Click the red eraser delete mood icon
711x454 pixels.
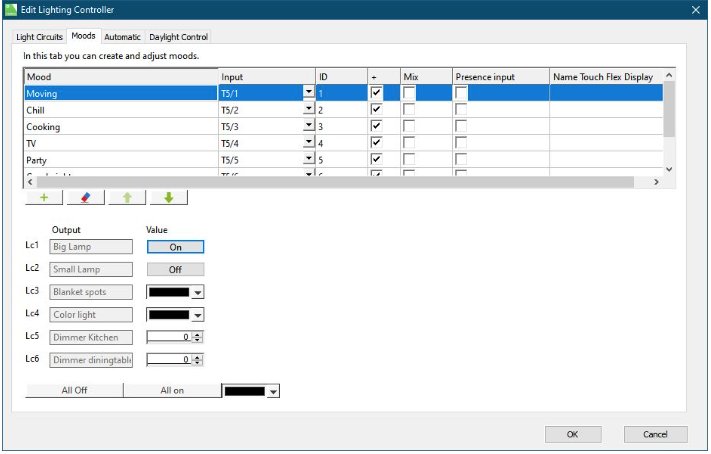pos(85,198)
